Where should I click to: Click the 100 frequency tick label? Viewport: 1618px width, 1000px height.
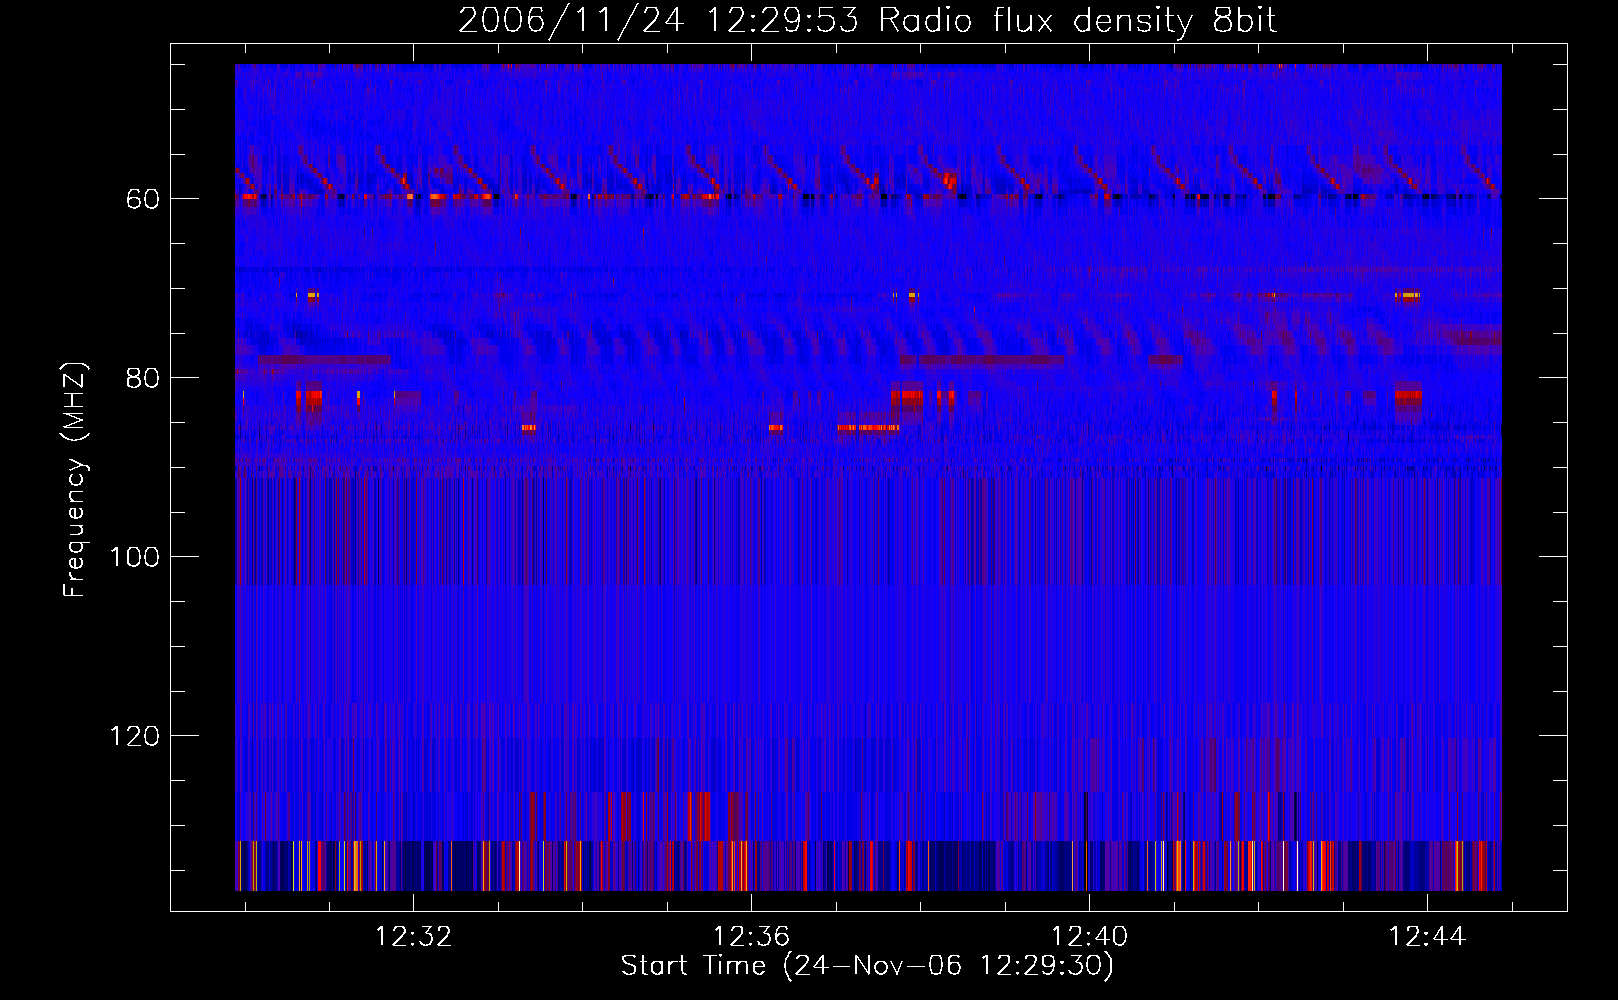tap(134, 557)
